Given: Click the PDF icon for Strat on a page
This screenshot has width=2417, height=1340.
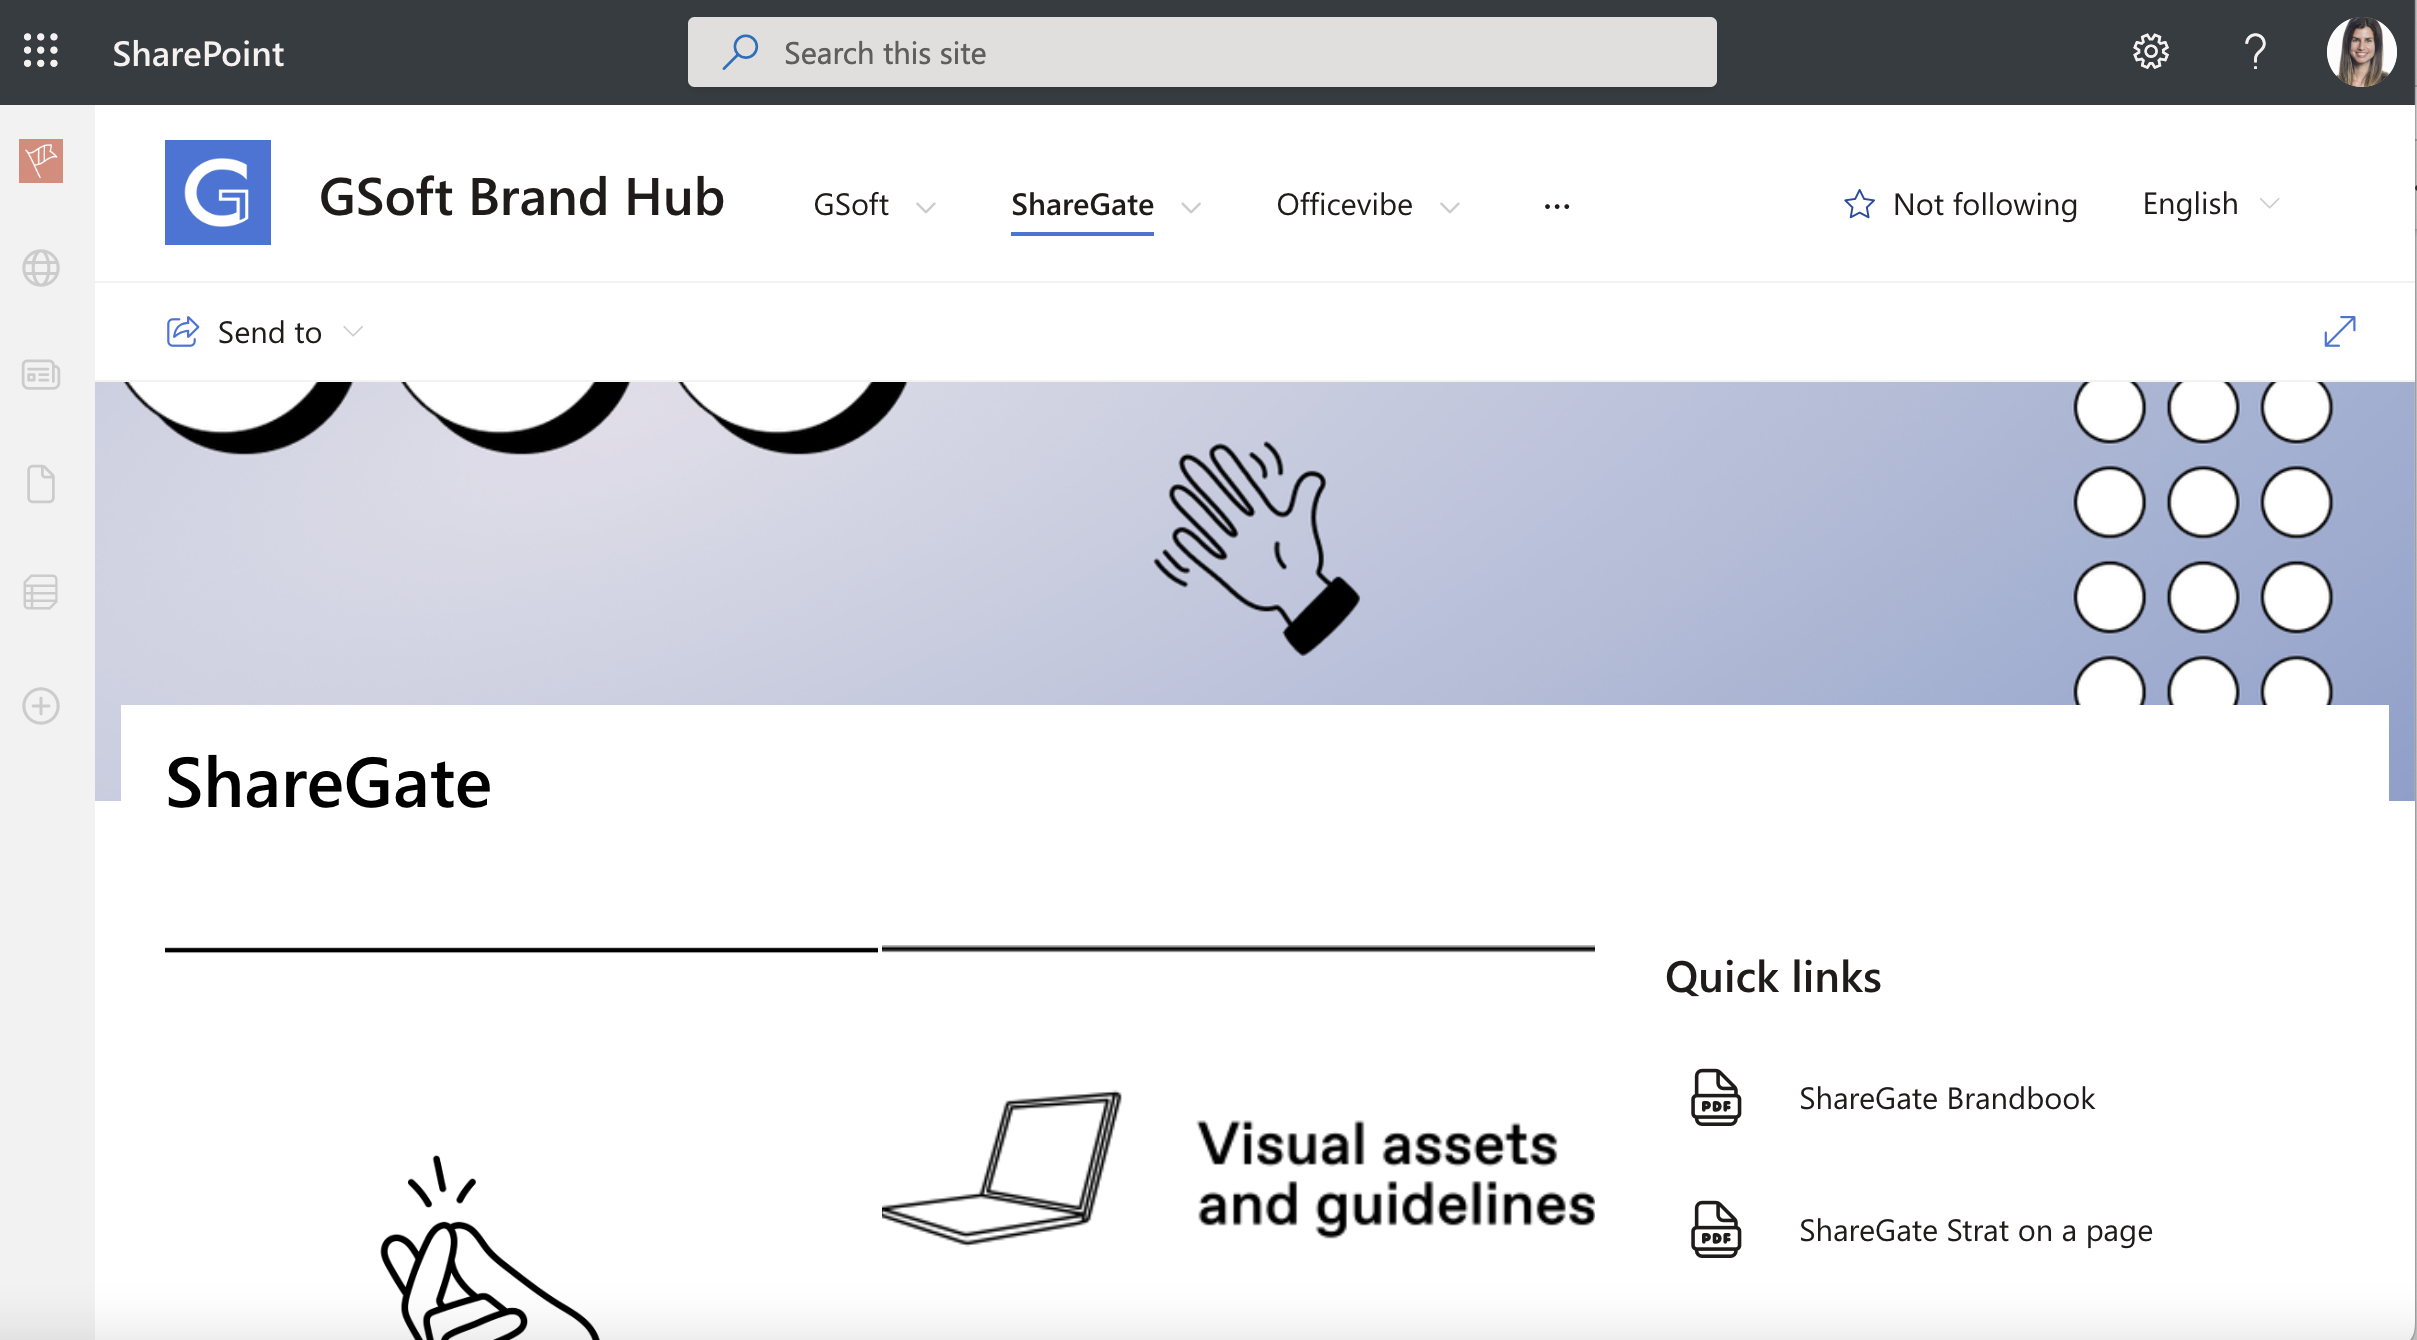Looking at the screenshot, I should point(1716,1229).
